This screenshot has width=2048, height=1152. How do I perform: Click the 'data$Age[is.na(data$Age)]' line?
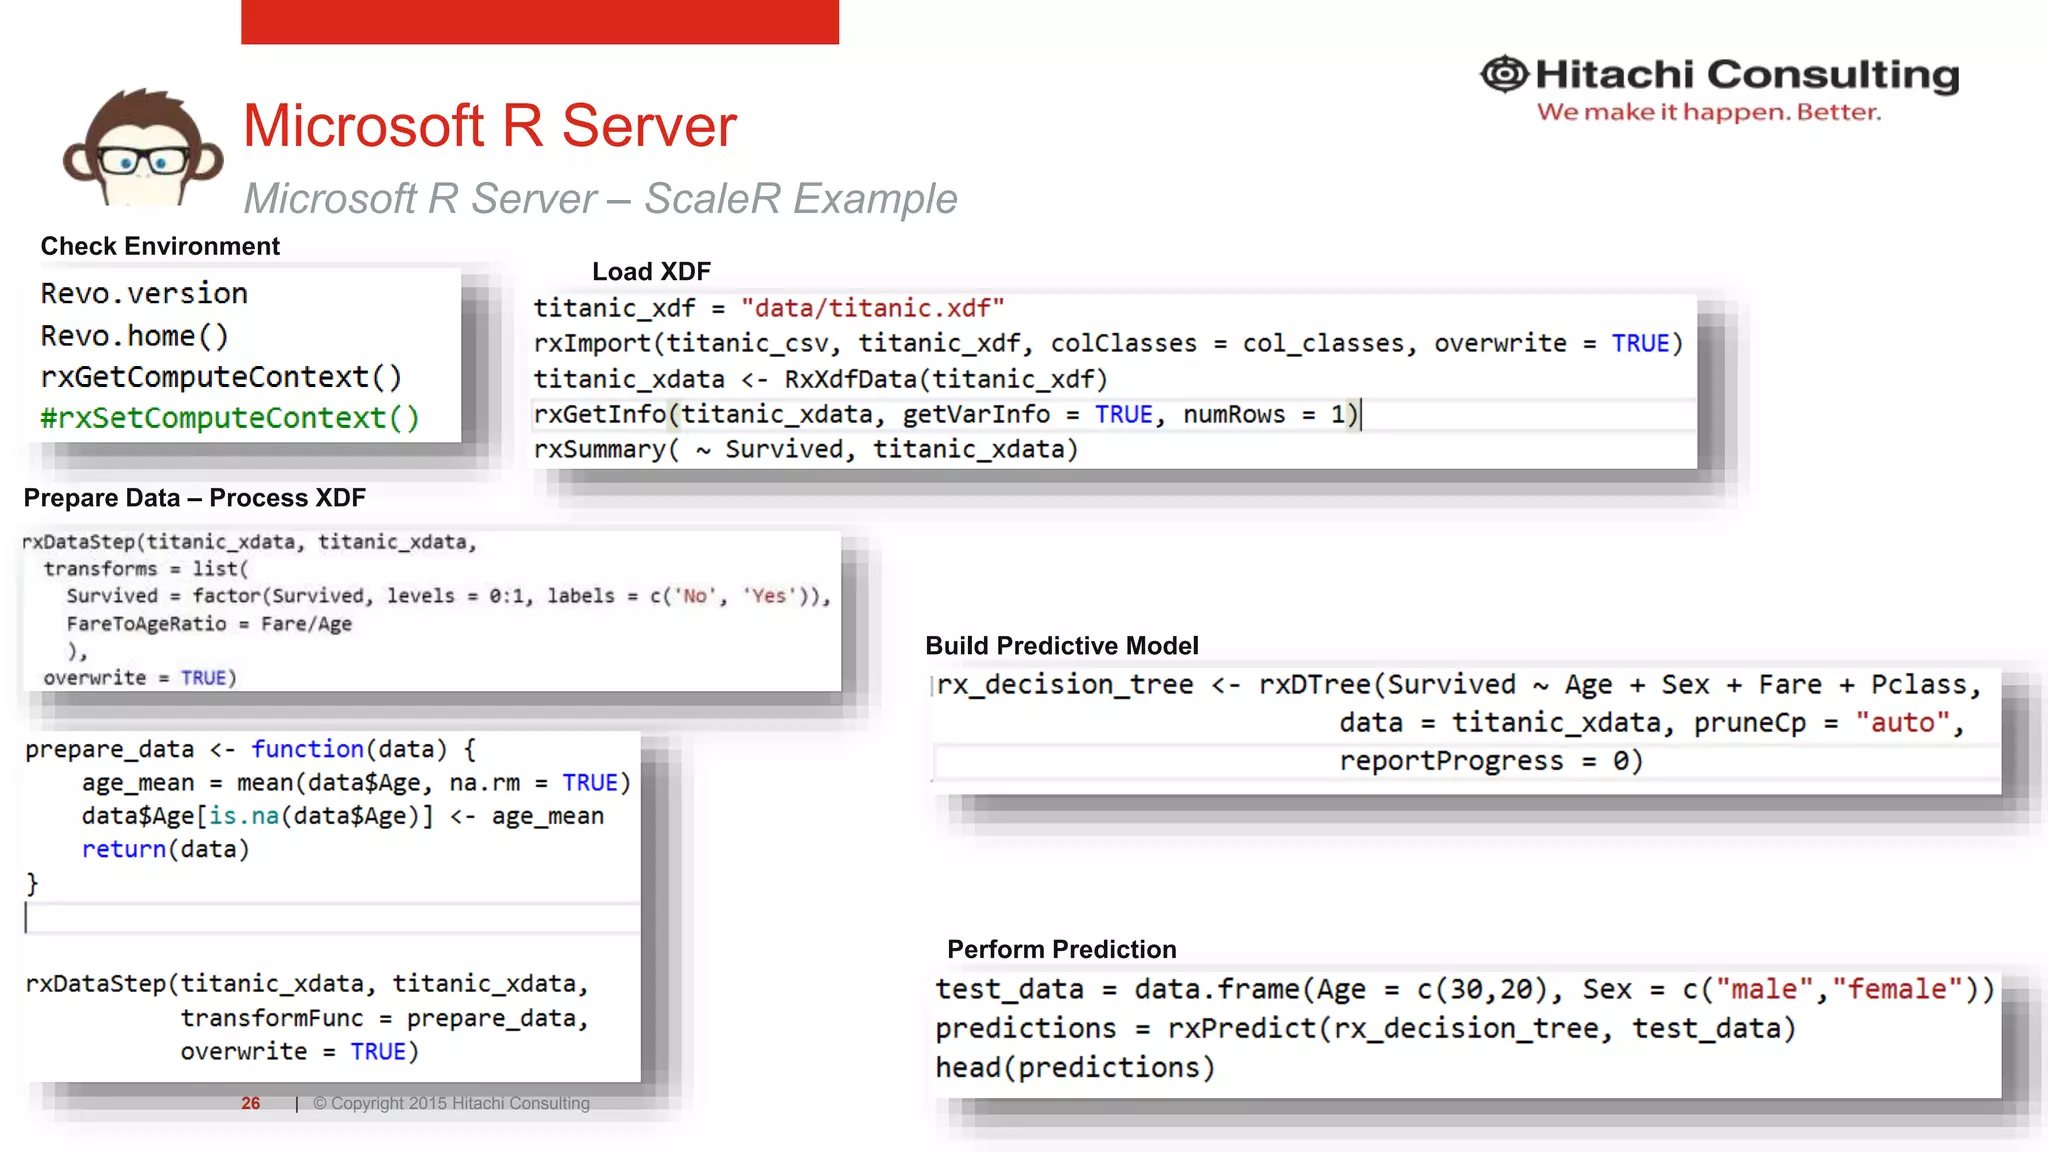pyautogui.click(x=343, y=816)
